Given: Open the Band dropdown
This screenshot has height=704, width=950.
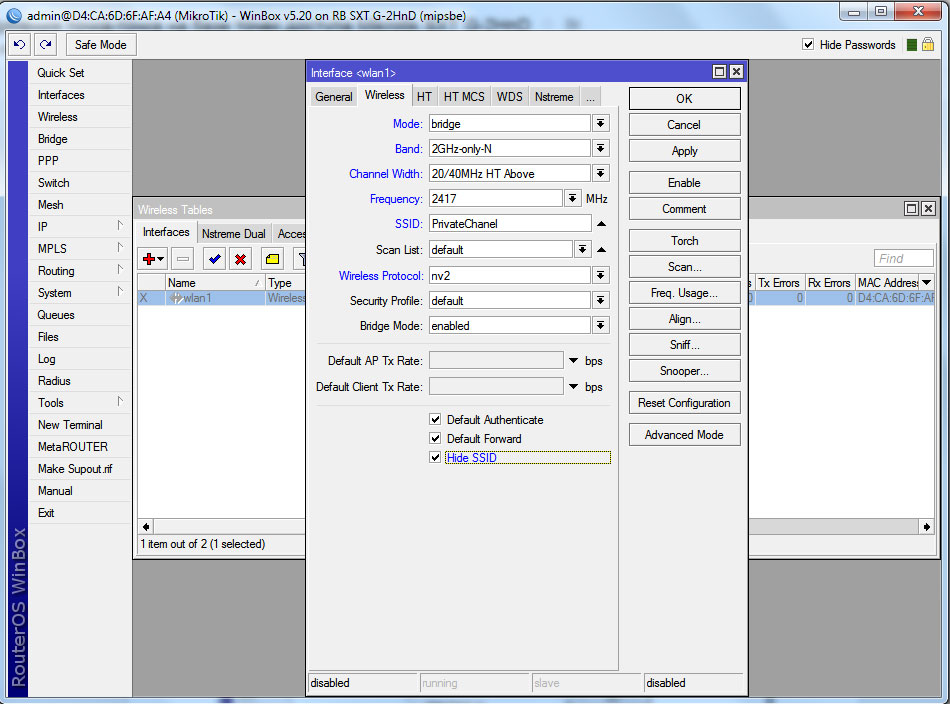Looking at the screenshot, I should point(600,148).
